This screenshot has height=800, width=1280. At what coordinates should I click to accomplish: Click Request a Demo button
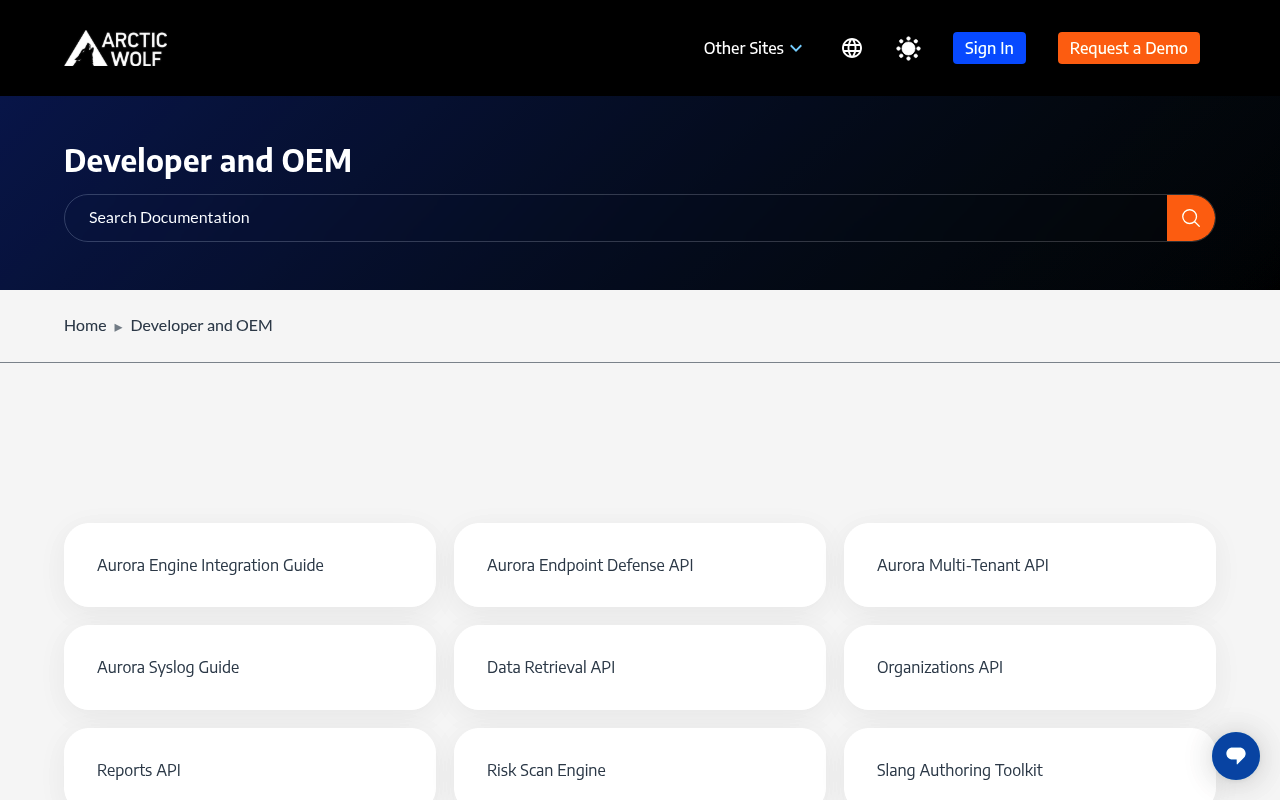(1129, 48)
